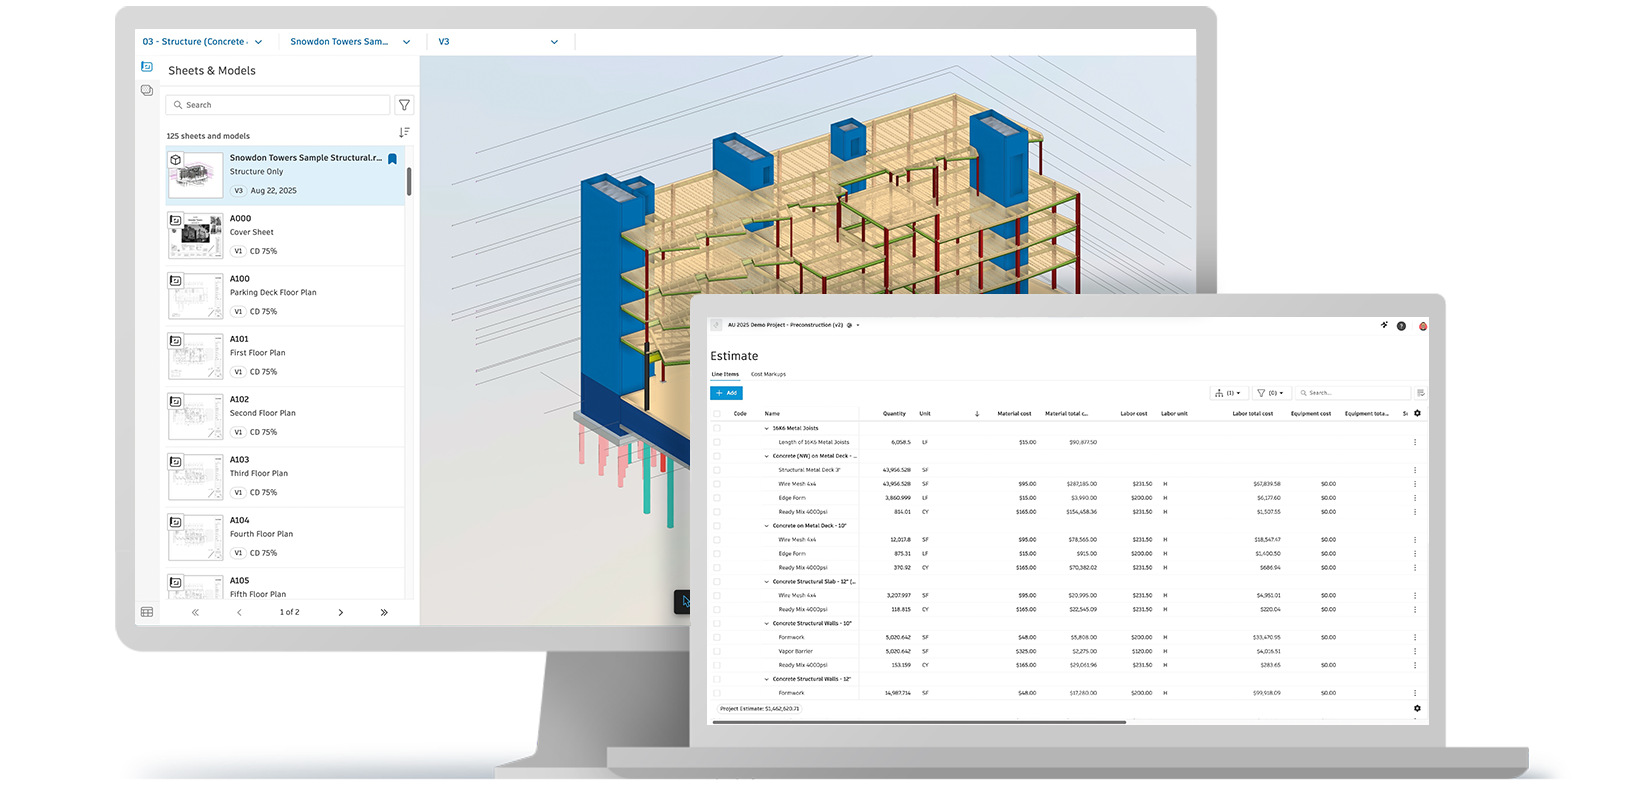Open the filter icon beside sheets search

coord(404,105)
